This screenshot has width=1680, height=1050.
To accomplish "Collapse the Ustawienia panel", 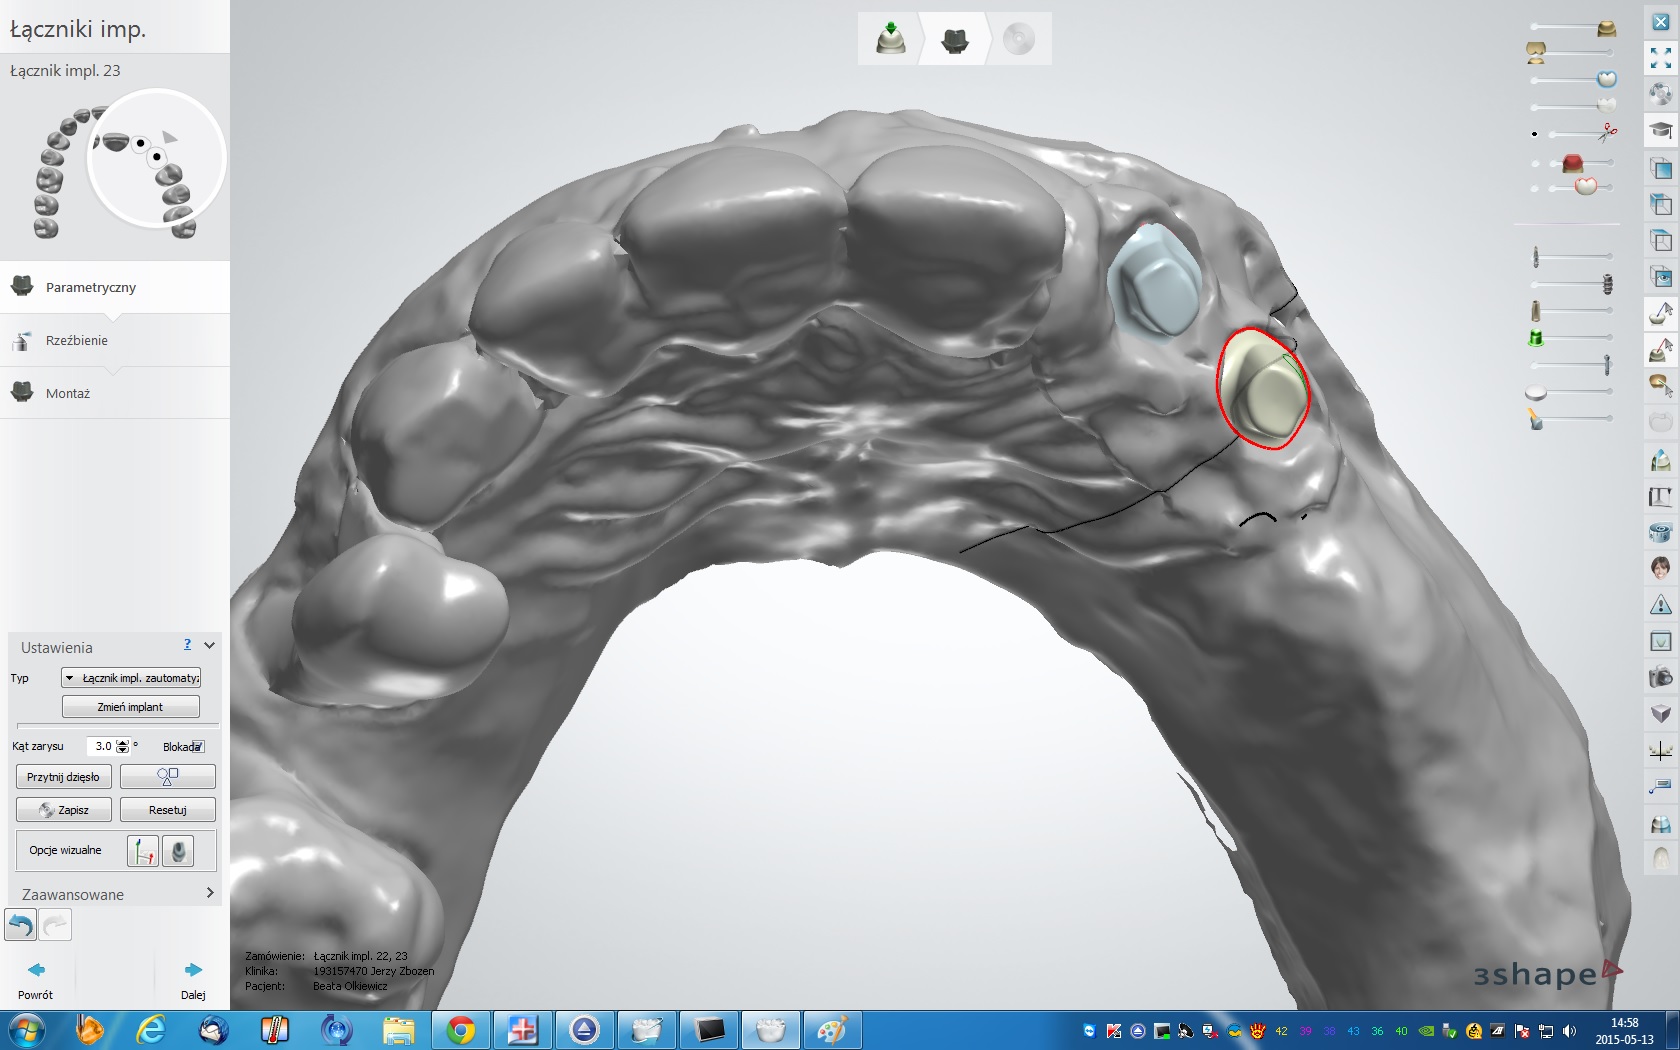I will tap(209, 646).
